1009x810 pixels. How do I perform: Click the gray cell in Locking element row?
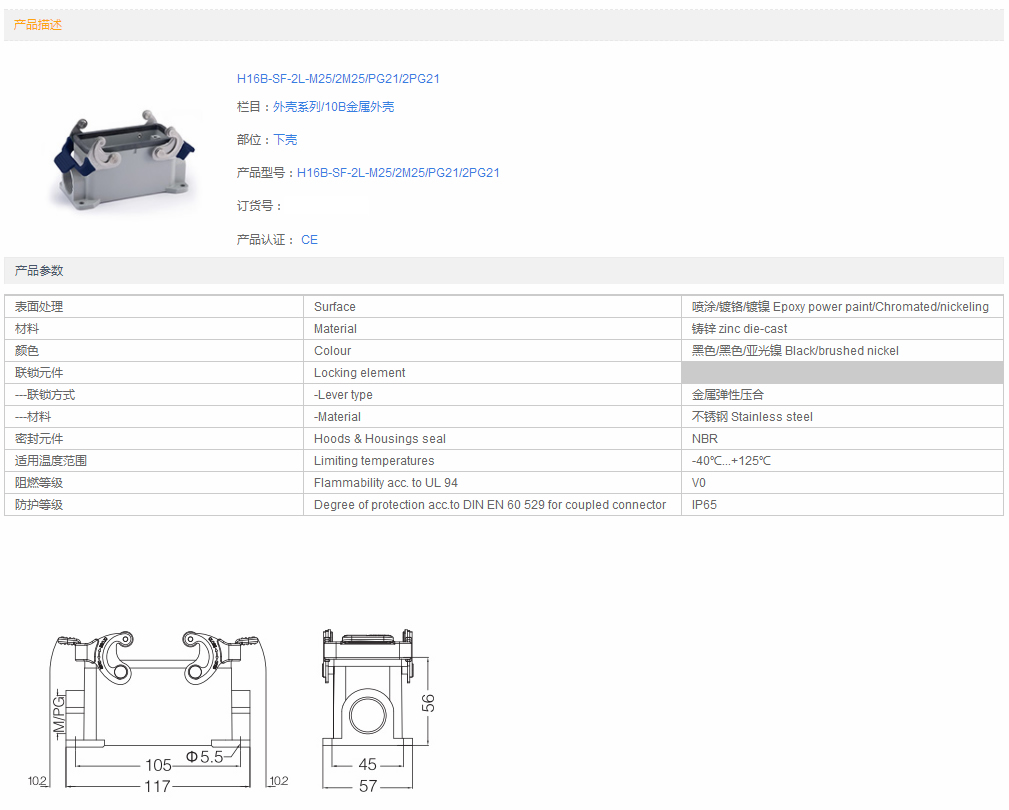click(841, 373)
